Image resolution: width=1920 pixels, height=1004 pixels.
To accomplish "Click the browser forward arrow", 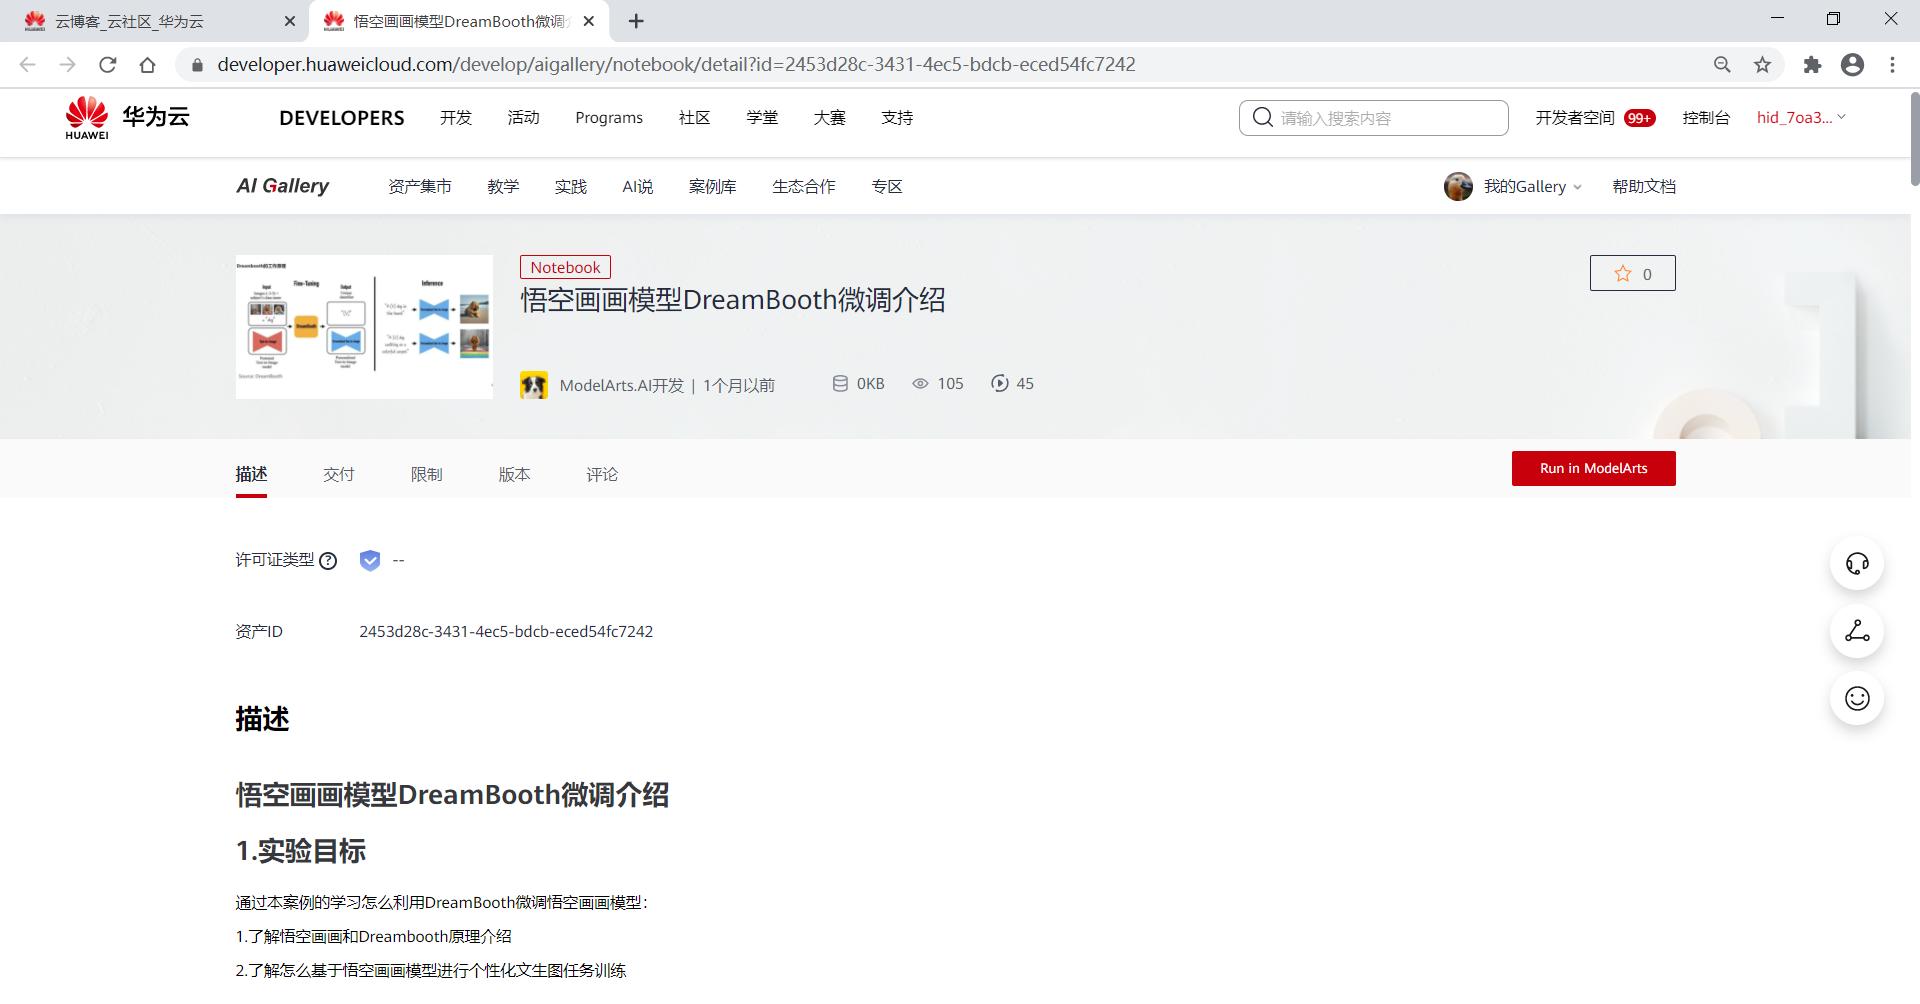I will tap(68, 65).
